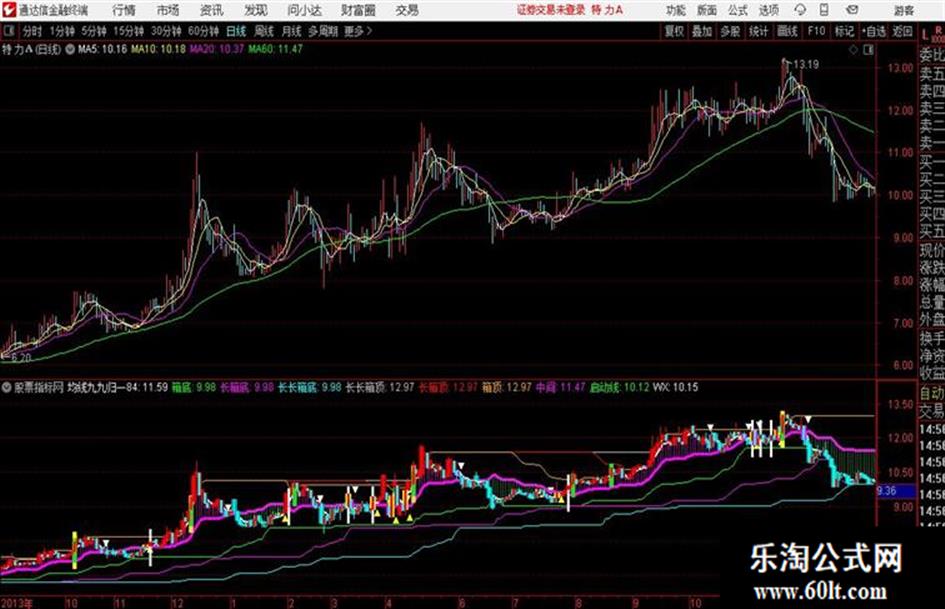Screen dimensions: 945x609
Task: Click the 返回 back button
Action: pos(902,31)
